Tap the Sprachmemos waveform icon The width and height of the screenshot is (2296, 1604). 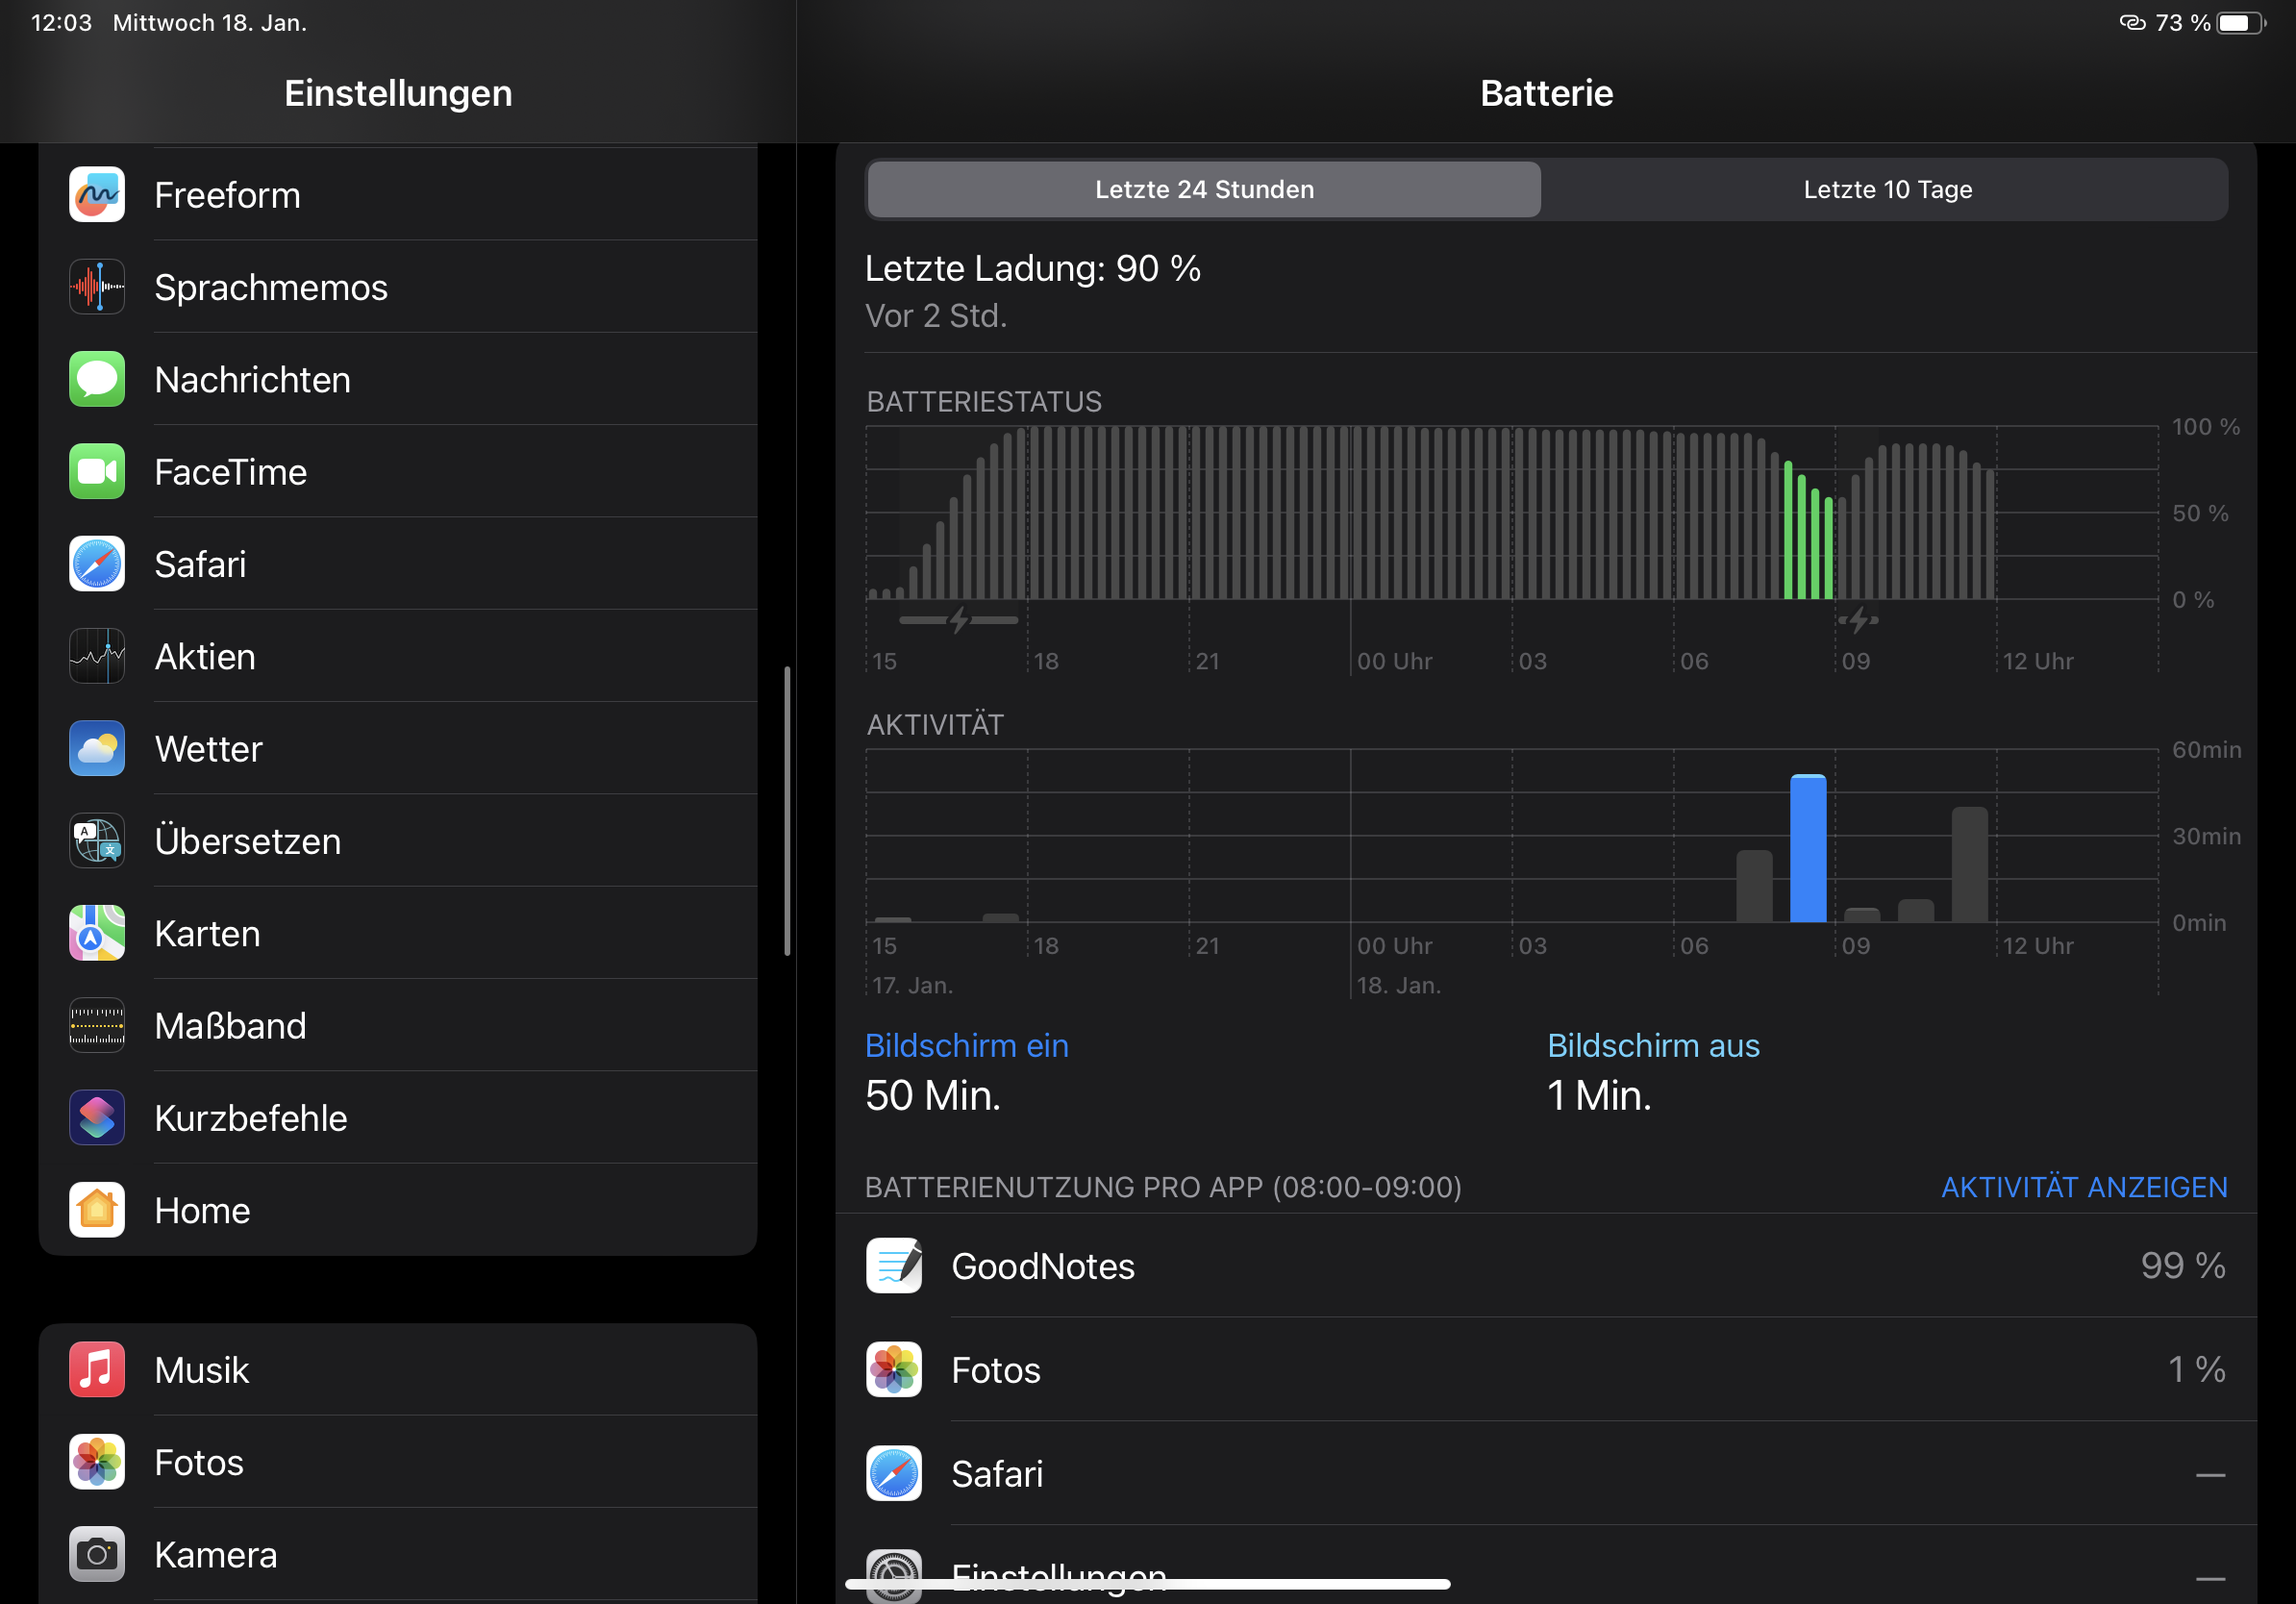(97, 287)
